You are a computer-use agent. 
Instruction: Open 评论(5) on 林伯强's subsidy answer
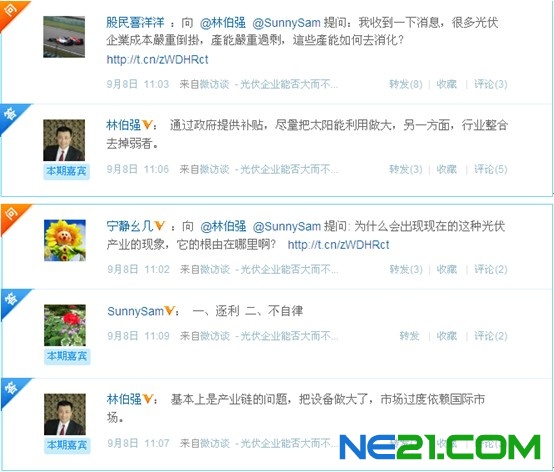[491, 169]
